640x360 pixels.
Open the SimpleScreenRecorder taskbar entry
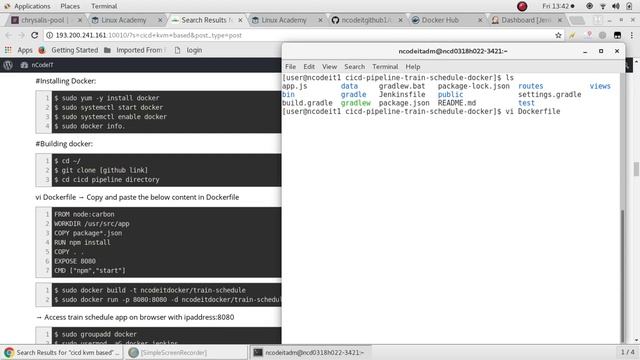186,352
